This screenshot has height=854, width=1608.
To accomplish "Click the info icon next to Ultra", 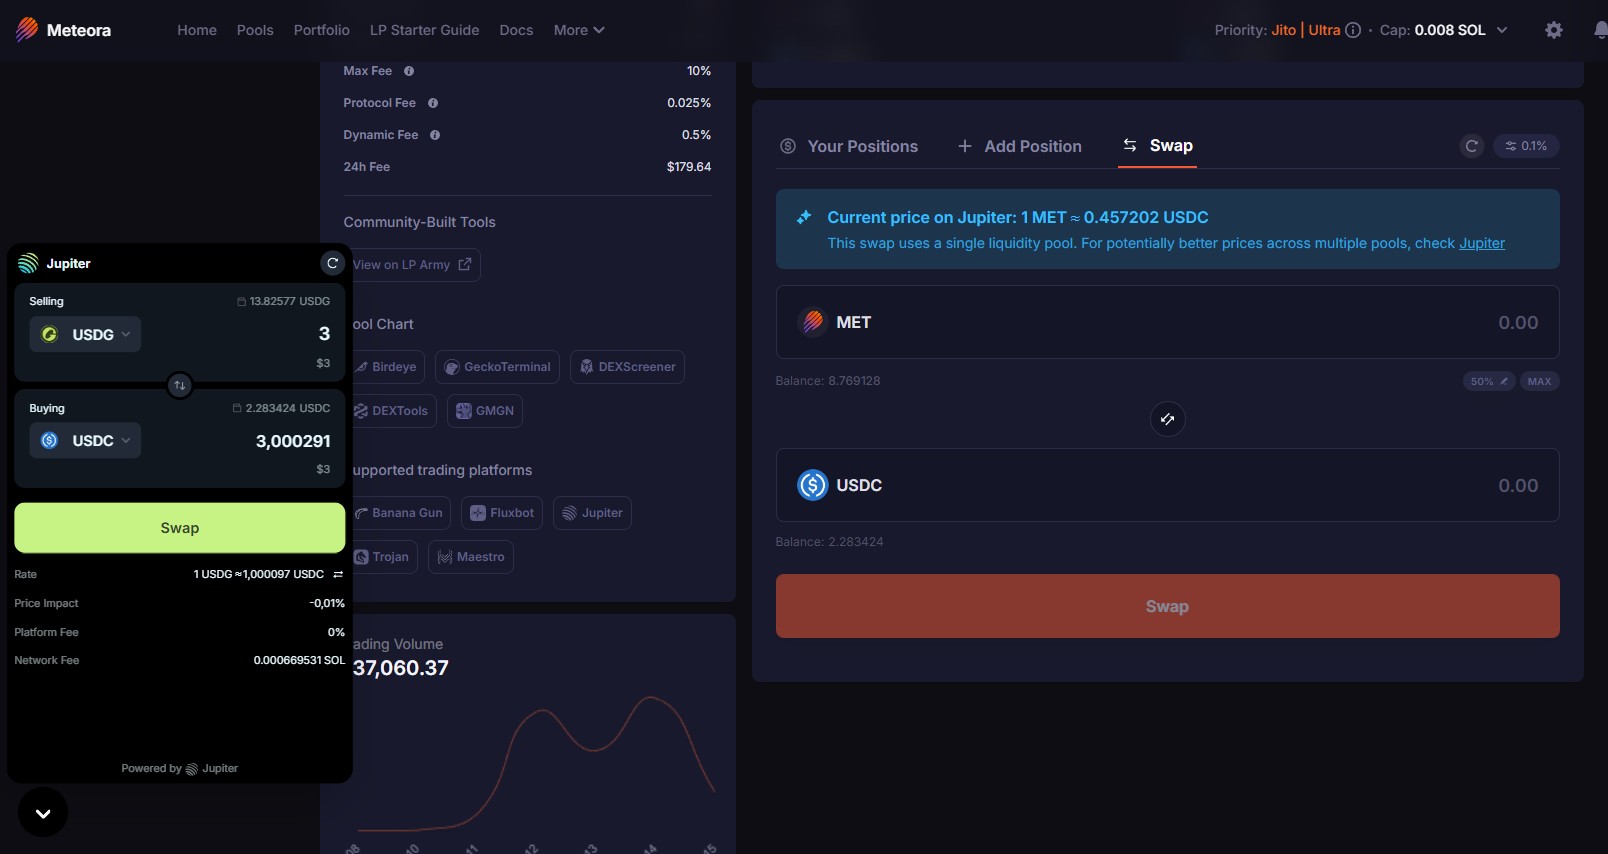I will 1353,30.
